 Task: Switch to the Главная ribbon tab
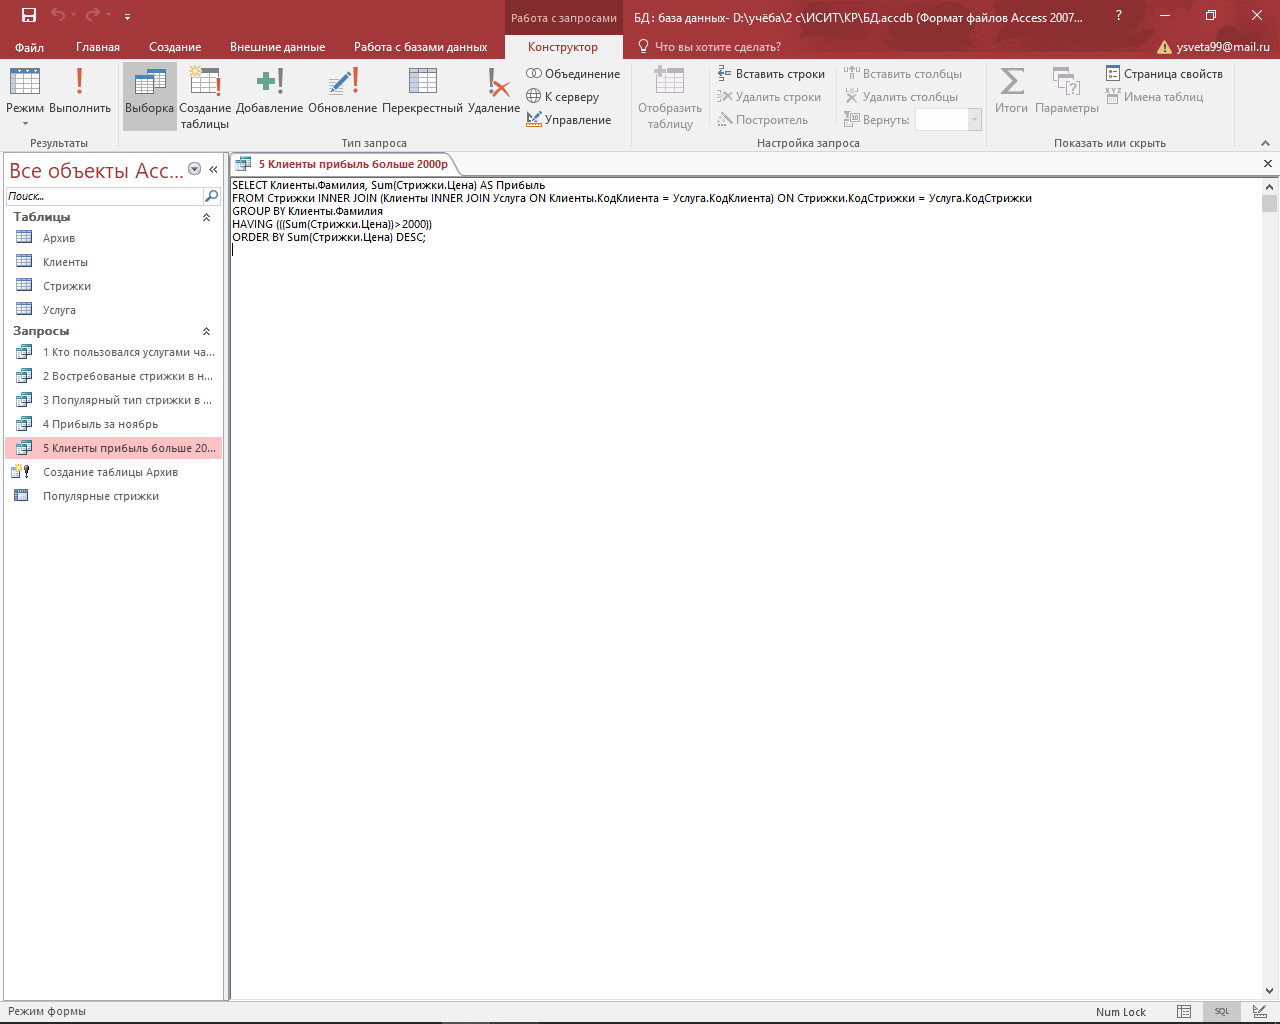coord(98,47)
